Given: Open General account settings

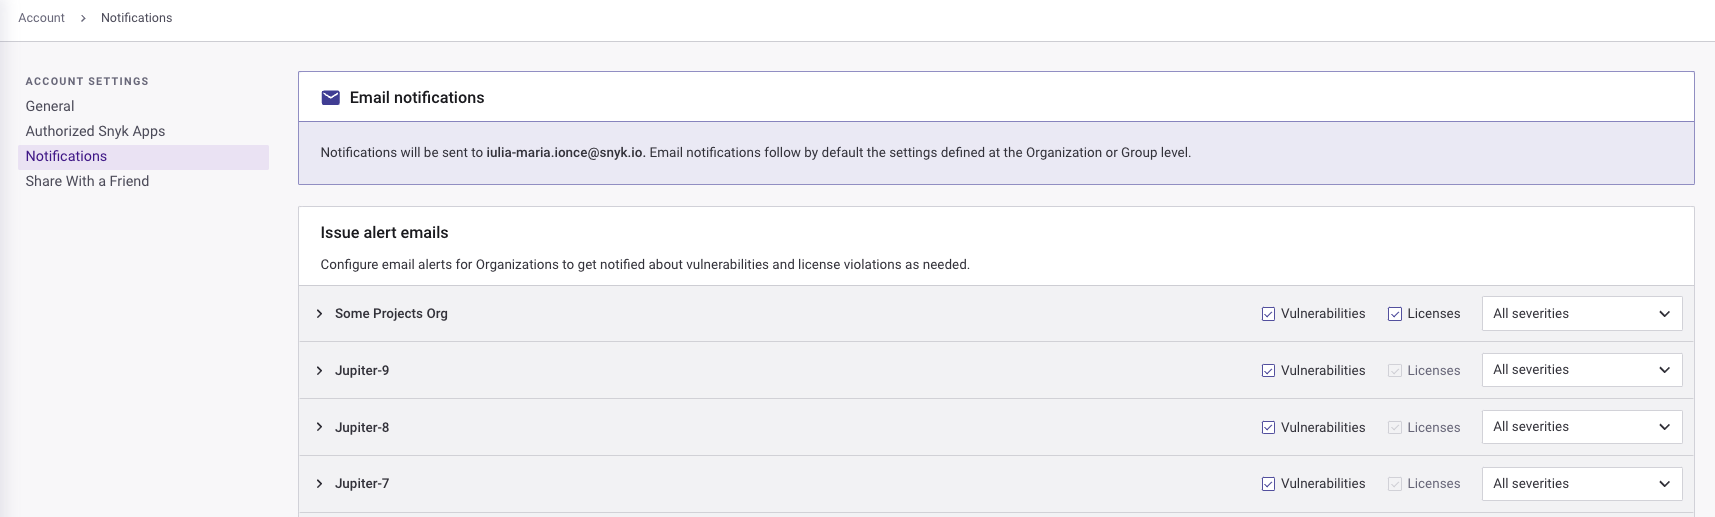Looking at the screenshot, I should [50, 106].
